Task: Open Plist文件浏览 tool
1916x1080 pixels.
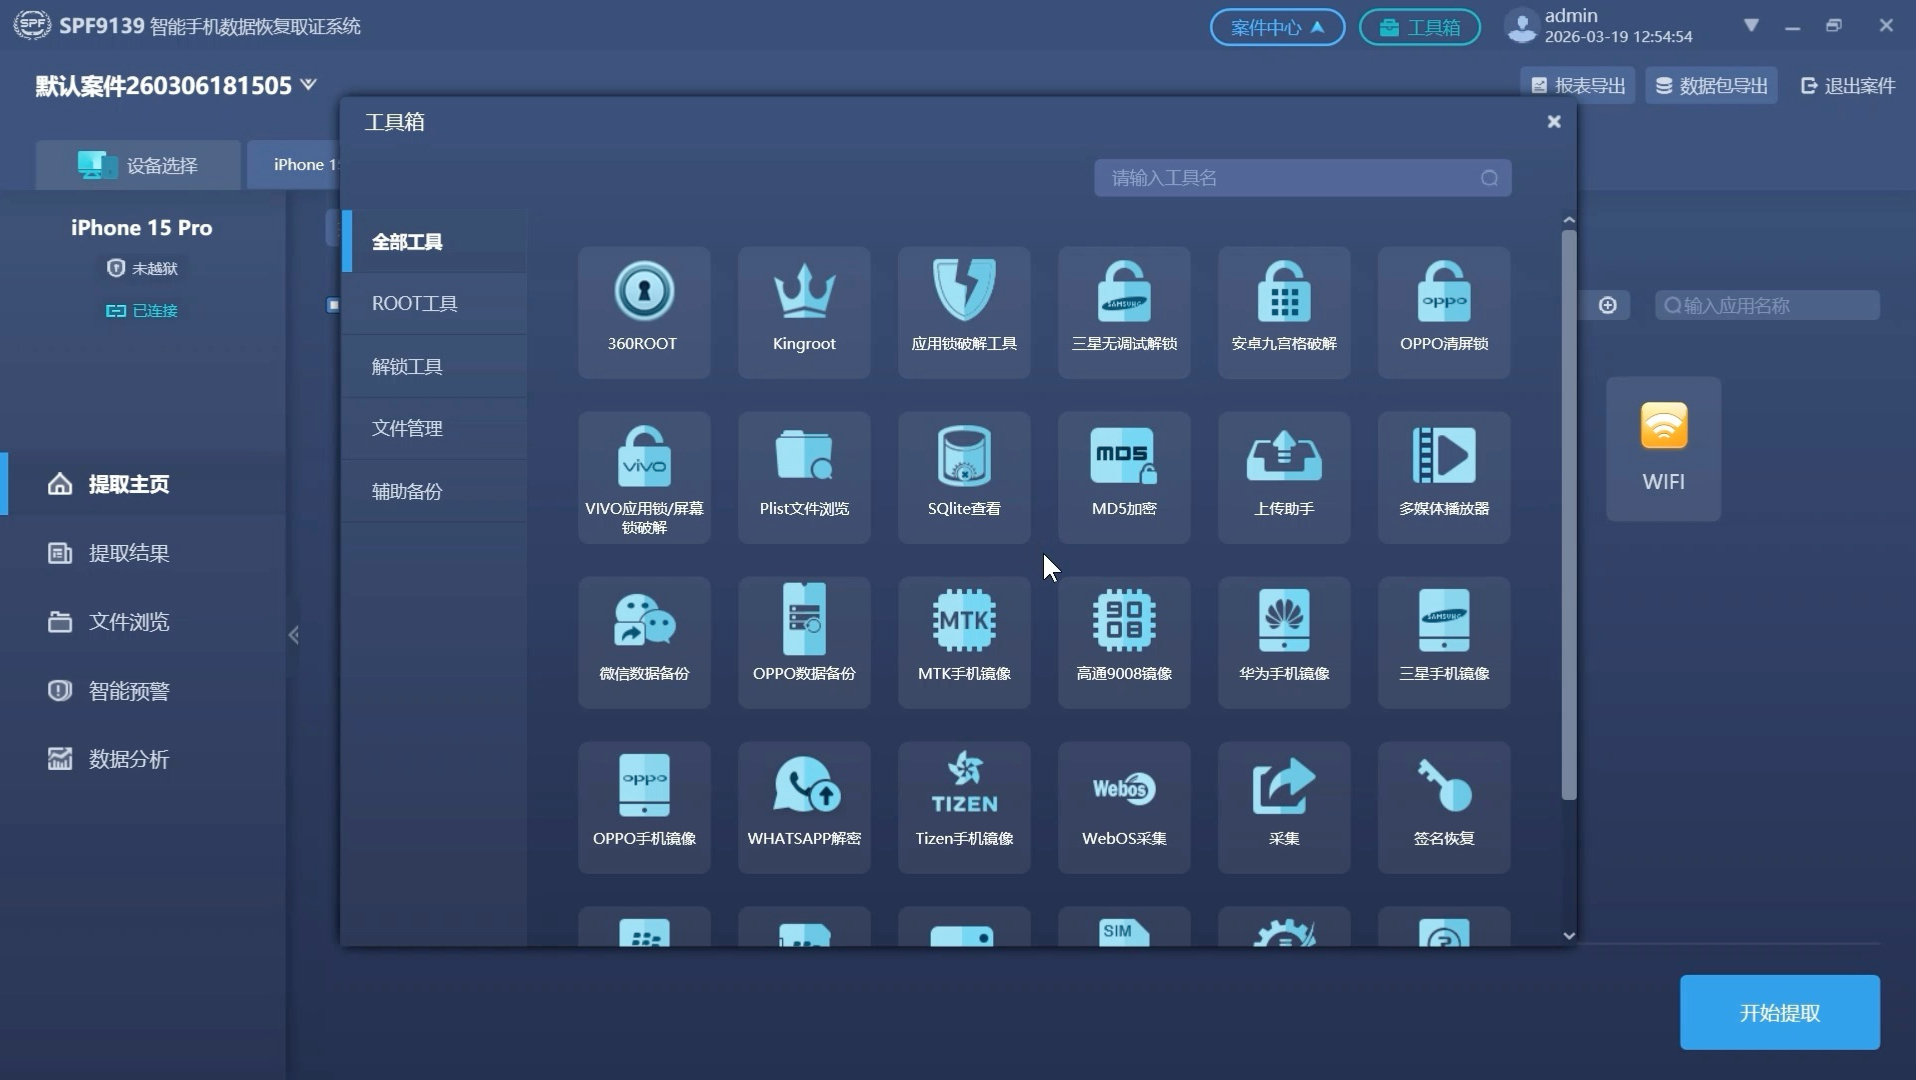Action: point(804,477)
